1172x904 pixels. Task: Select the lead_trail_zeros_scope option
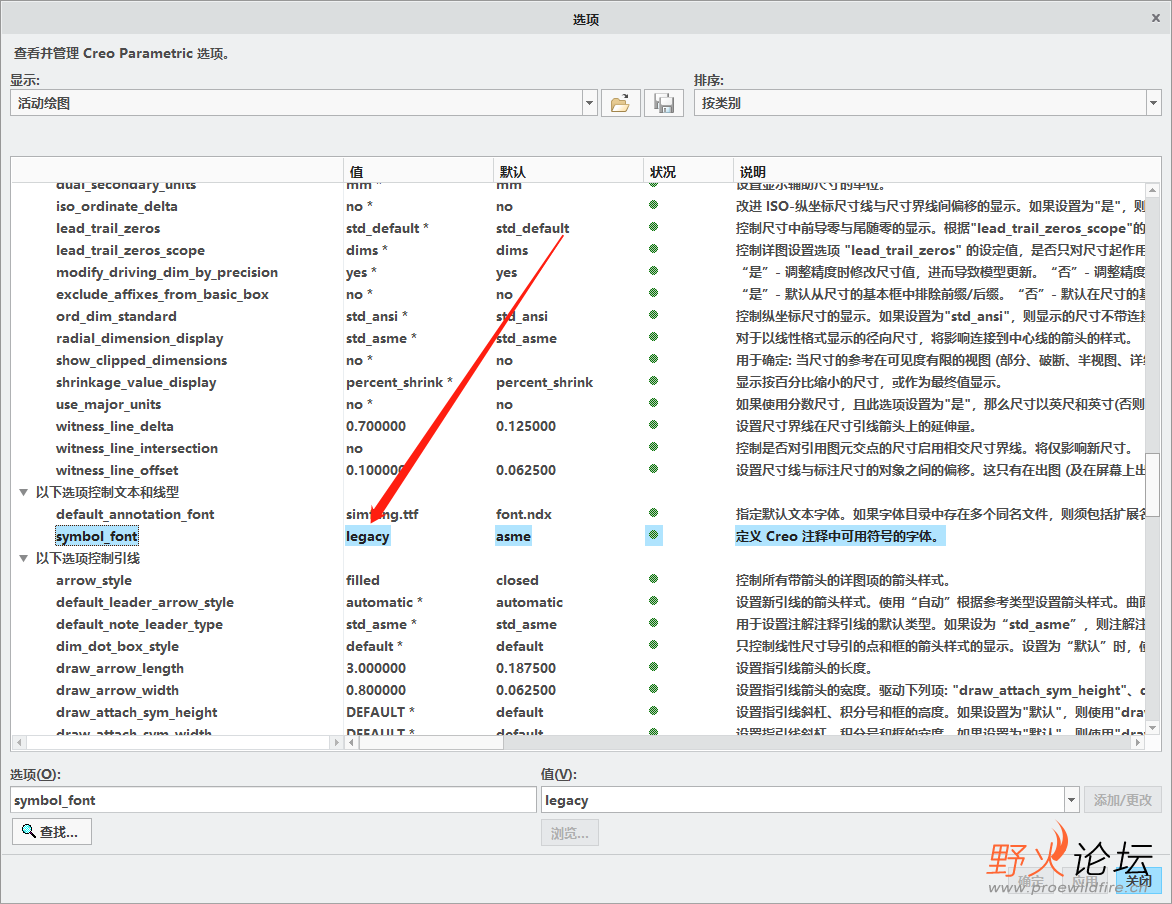[130, 250]
